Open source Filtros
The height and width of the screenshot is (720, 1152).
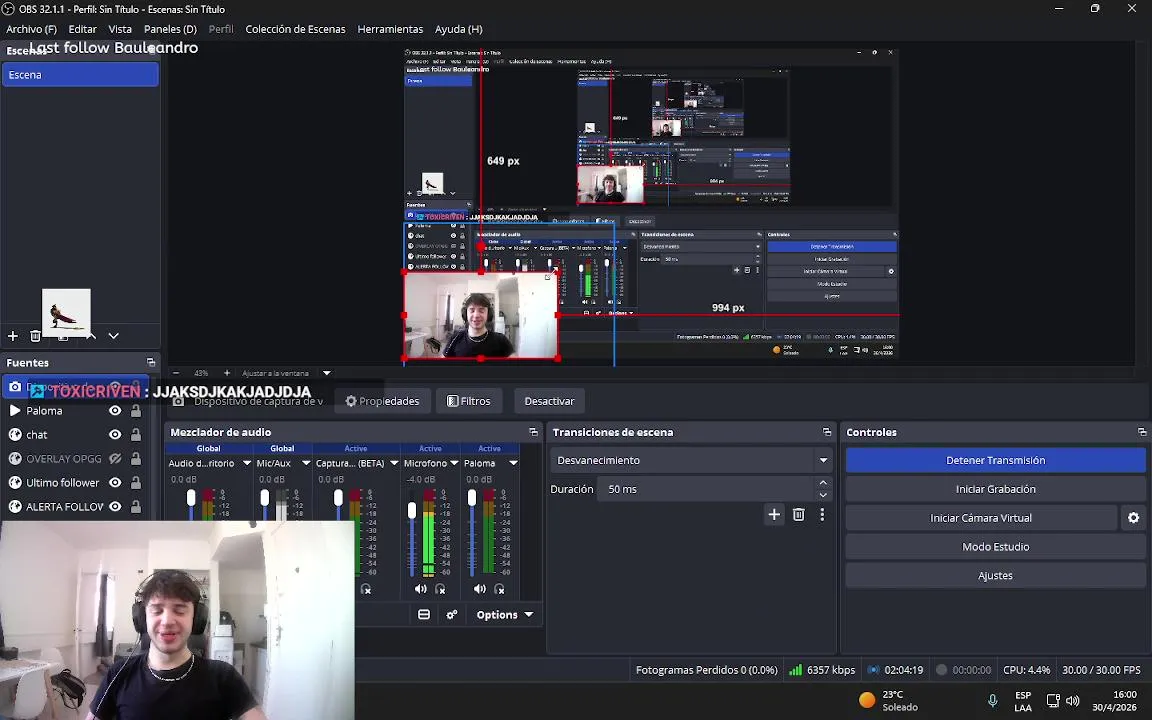click(x=469, y=401)
